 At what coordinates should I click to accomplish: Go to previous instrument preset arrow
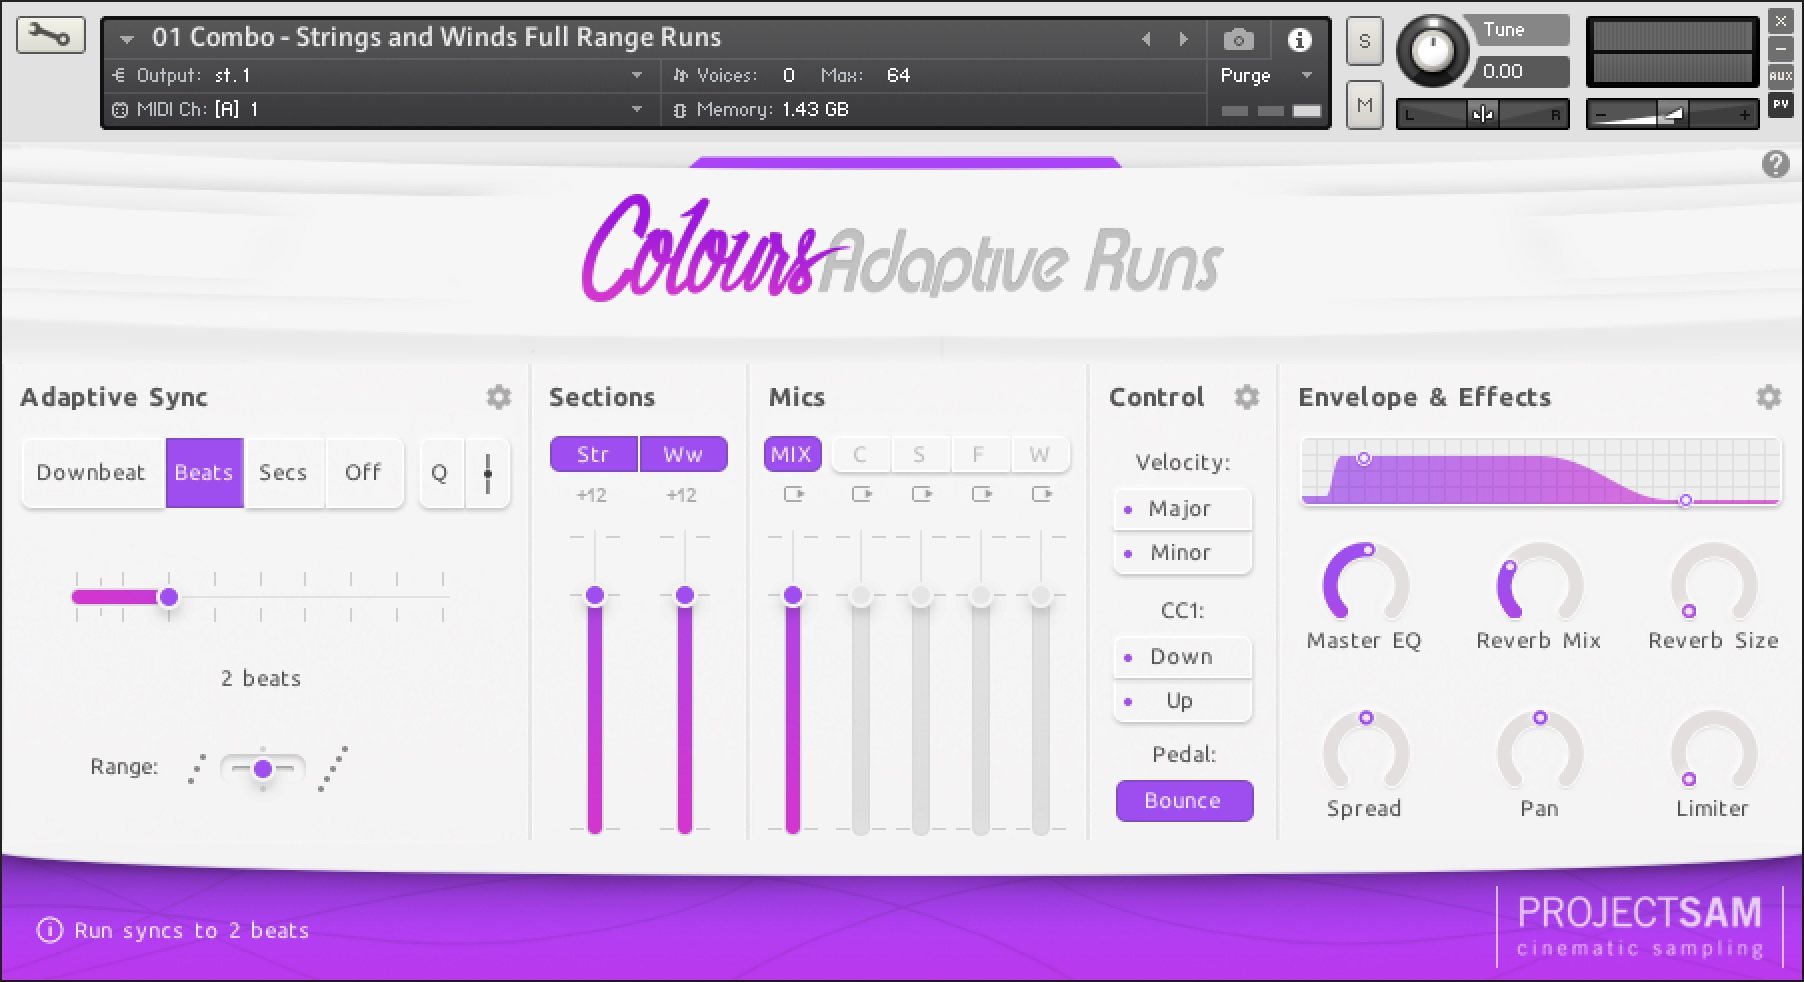pos(1146,39)
